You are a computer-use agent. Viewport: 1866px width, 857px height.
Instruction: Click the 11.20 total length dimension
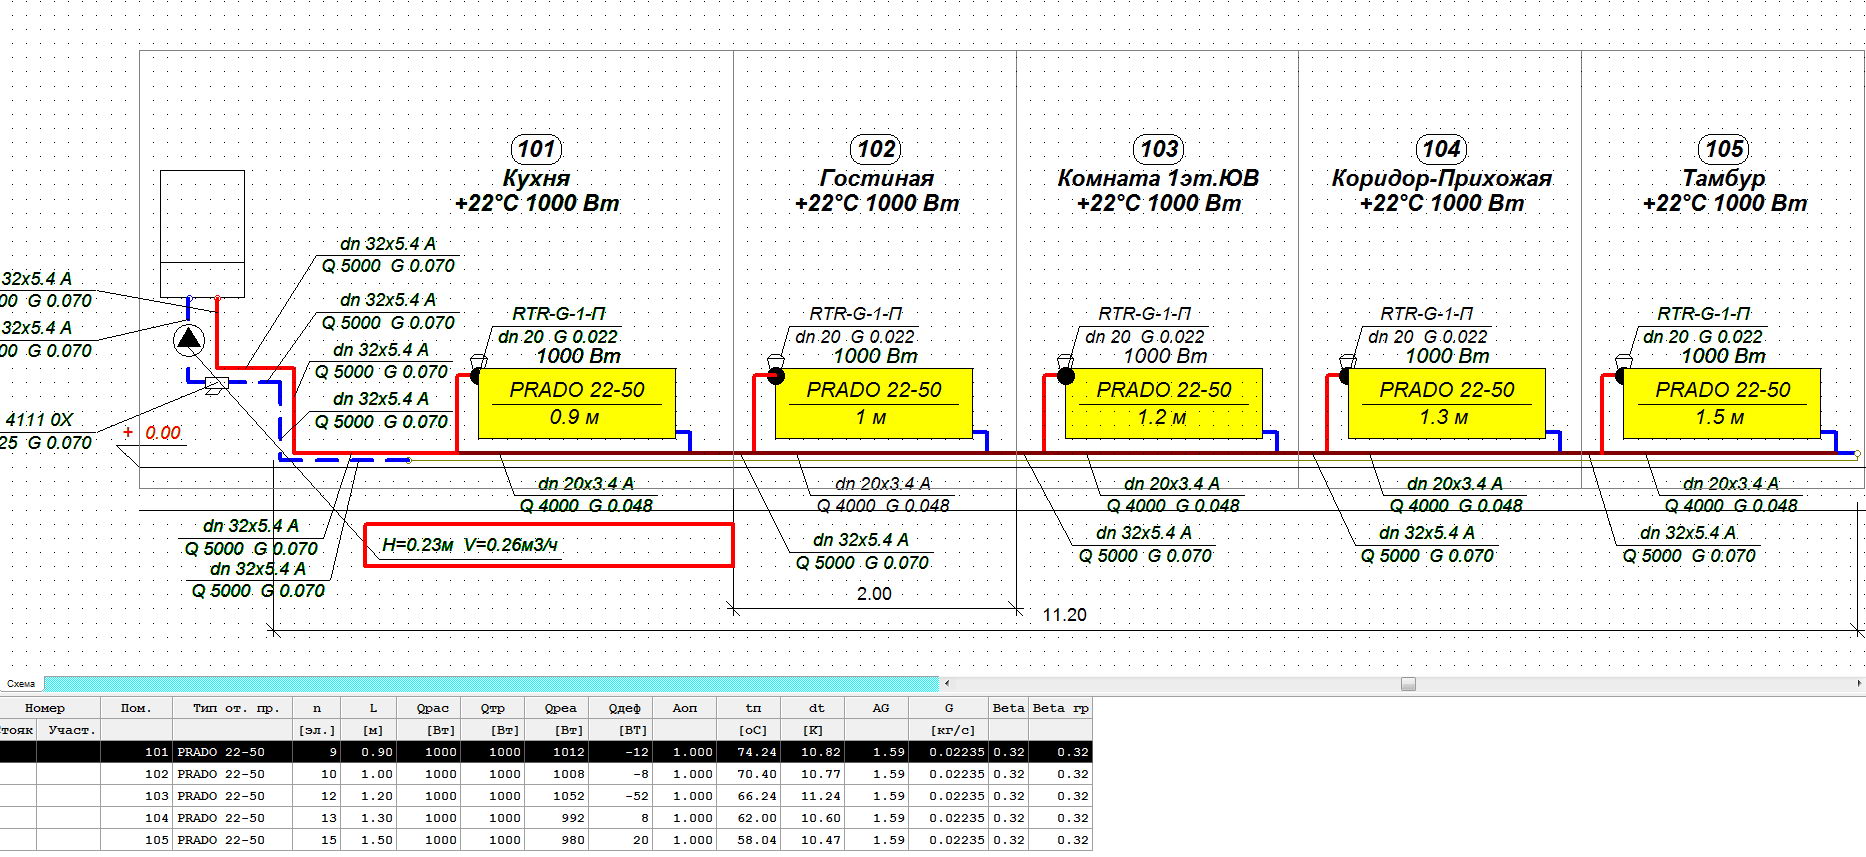pos(1064,615)
